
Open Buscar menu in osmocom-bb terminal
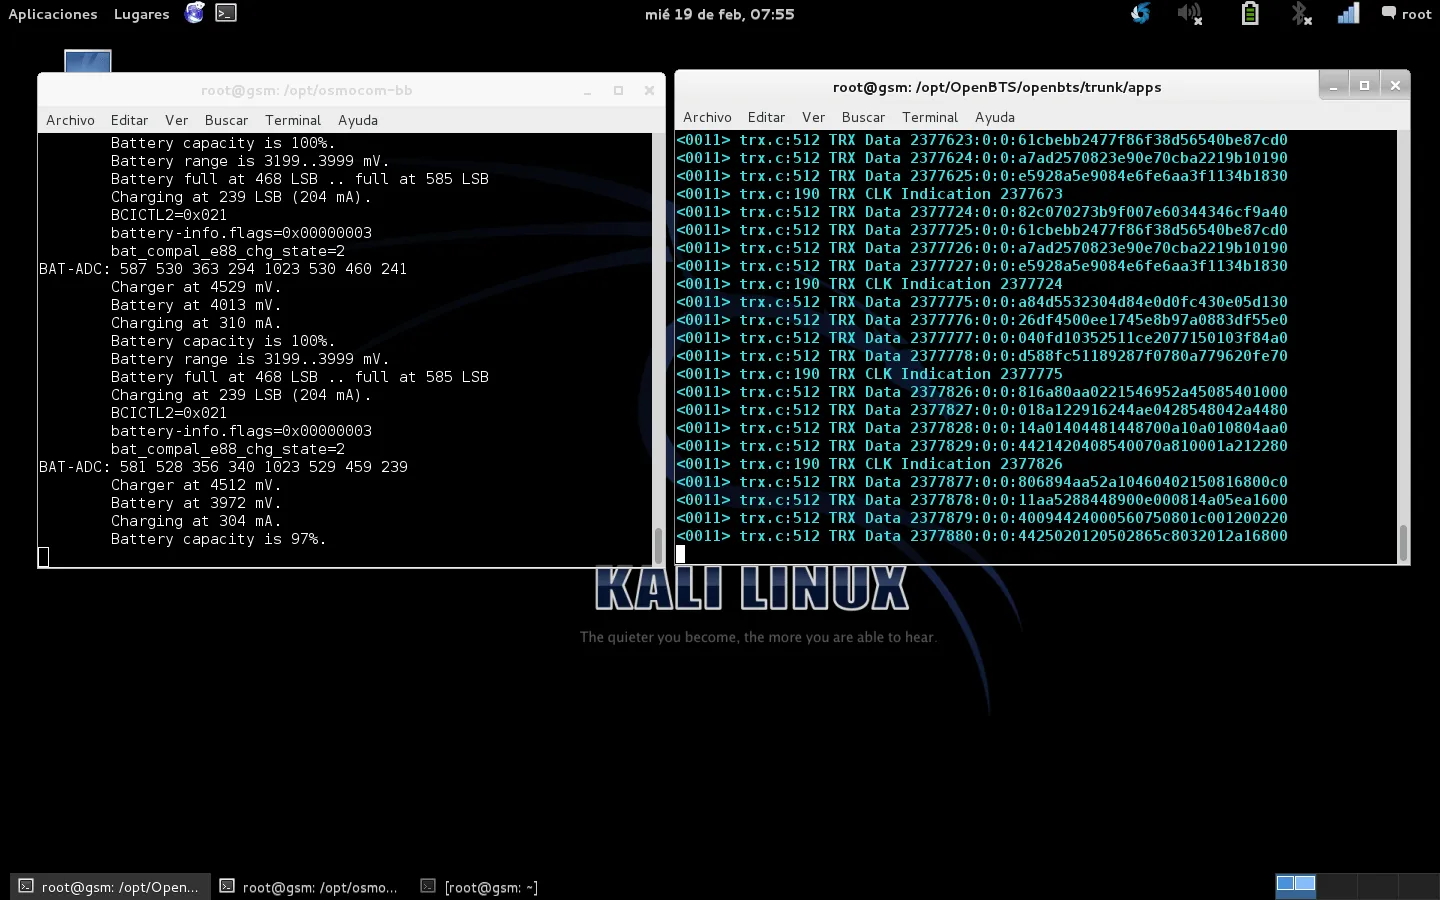click(226, 120)
